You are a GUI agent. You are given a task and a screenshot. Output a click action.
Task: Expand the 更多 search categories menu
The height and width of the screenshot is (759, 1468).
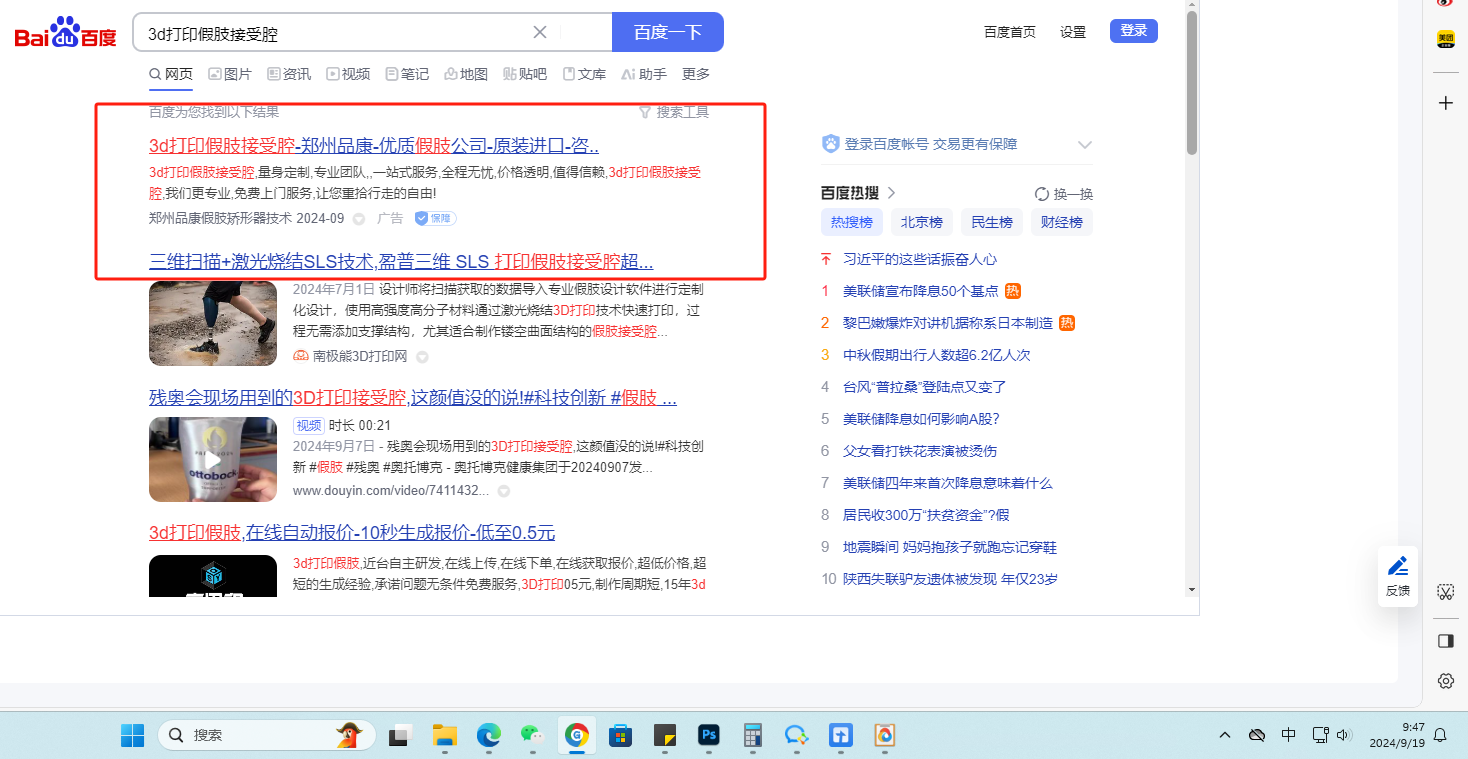coord(696,74)
